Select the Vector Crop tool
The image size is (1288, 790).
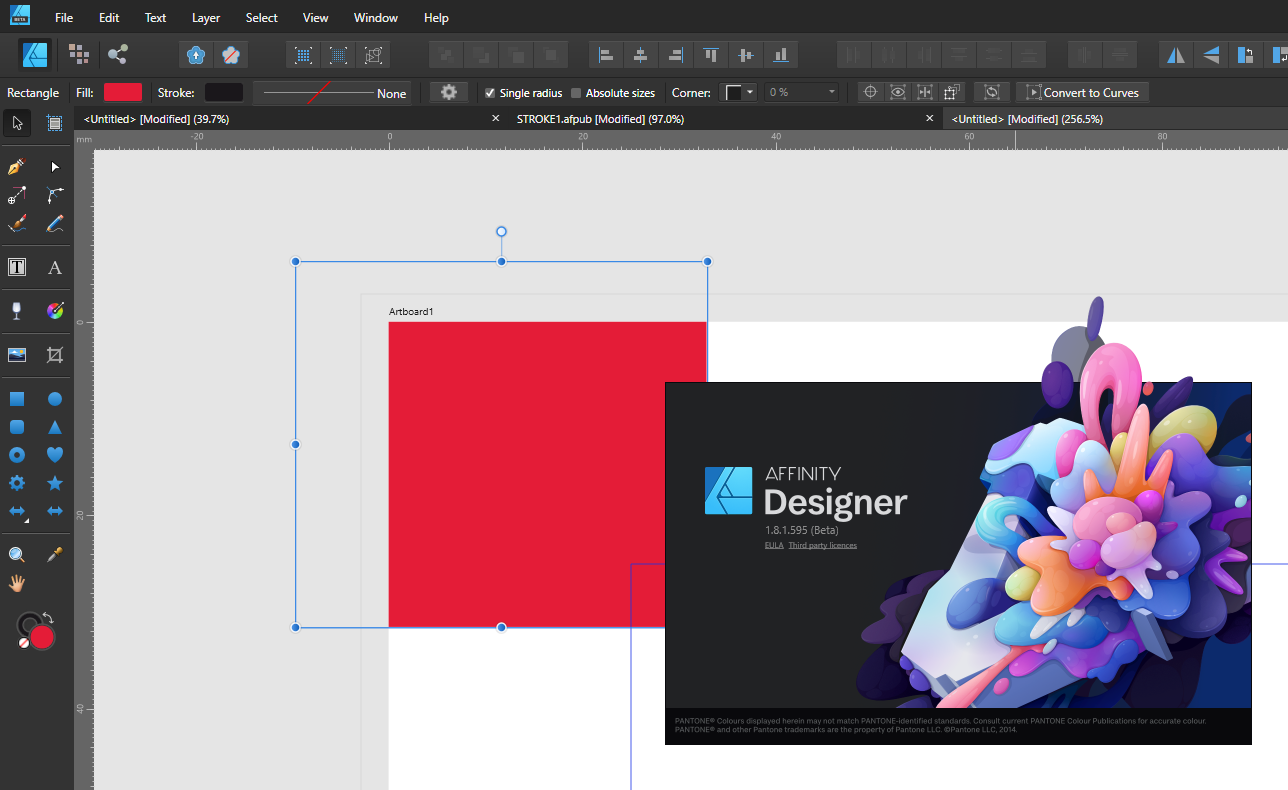click(55, 355)
